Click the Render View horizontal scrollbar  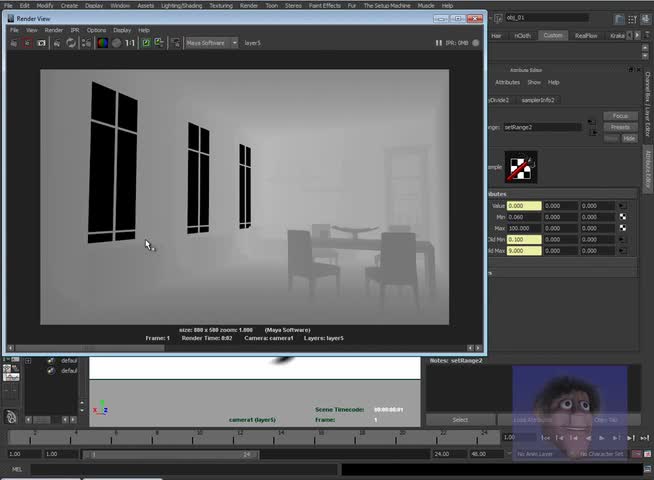[x=90, y=348]
